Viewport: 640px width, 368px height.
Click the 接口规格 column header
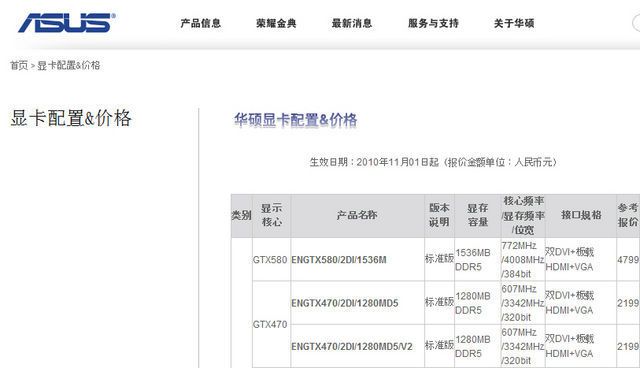[x=581, y=215]
